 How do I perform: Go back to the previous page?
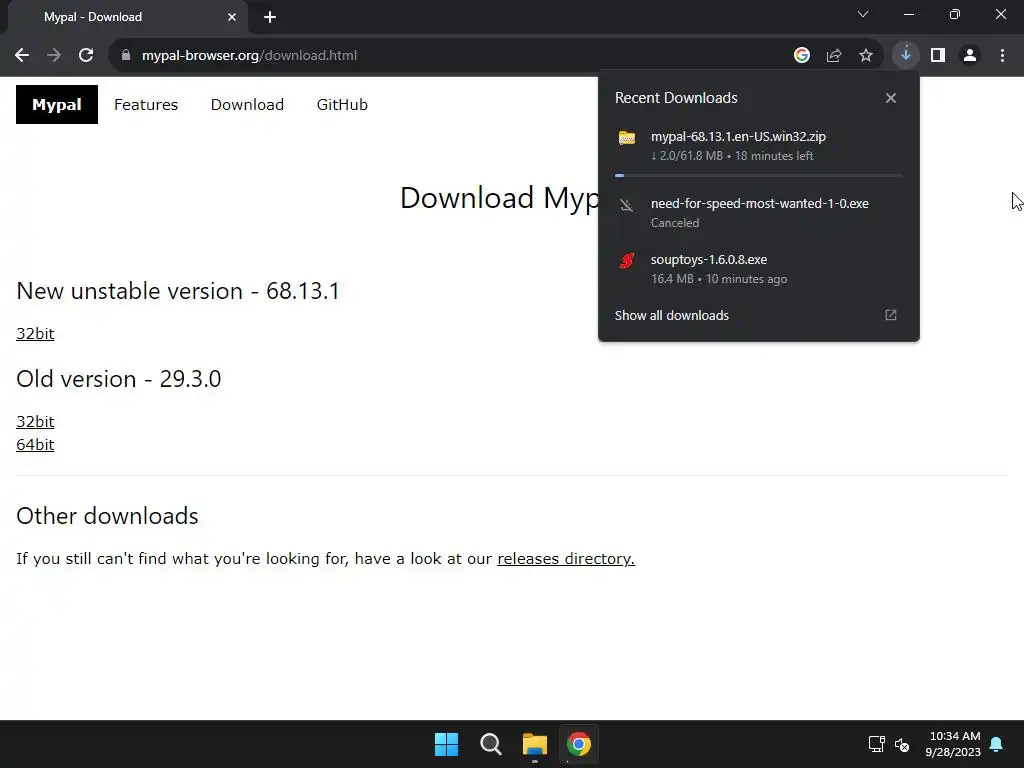pyautogui.click(x=22, y=56)
